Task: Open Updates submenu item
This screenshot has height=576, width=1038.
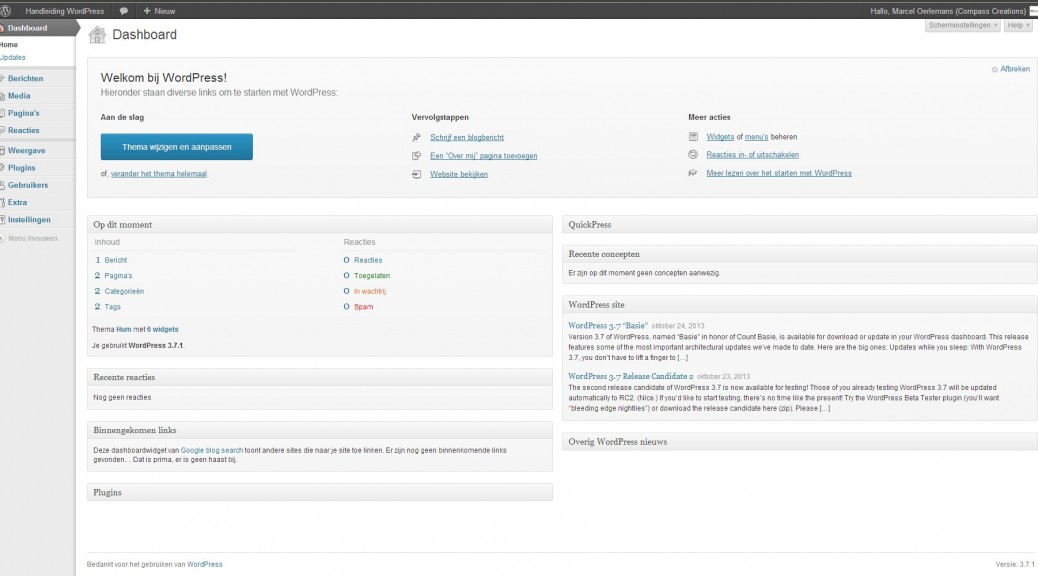Action: coord(13,58)
